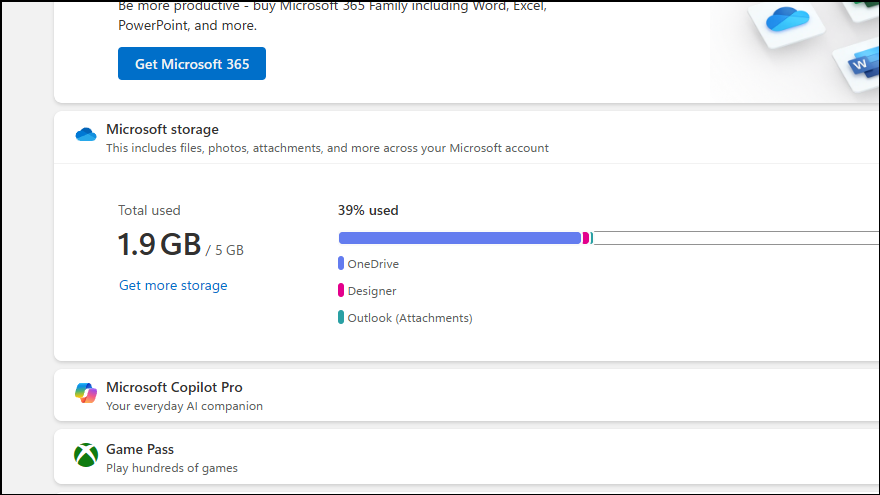Click the Your everyday AI companion subtitle
Screen dimensions: 880x495
click(x=184, y=406)
